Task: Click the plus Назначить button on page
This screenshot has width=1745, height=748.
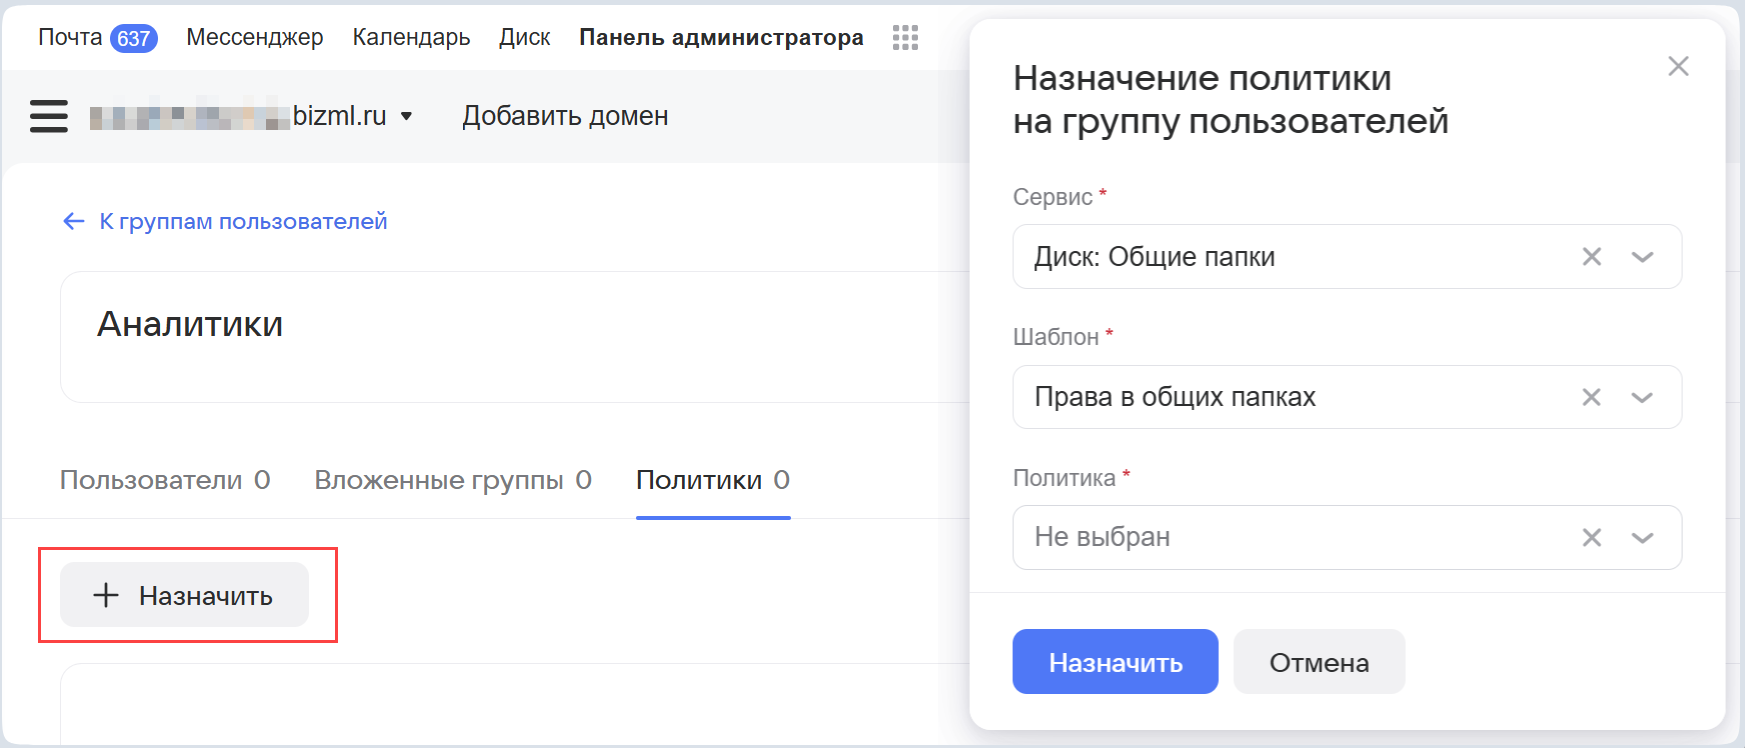Action: [x=185, y=595]
